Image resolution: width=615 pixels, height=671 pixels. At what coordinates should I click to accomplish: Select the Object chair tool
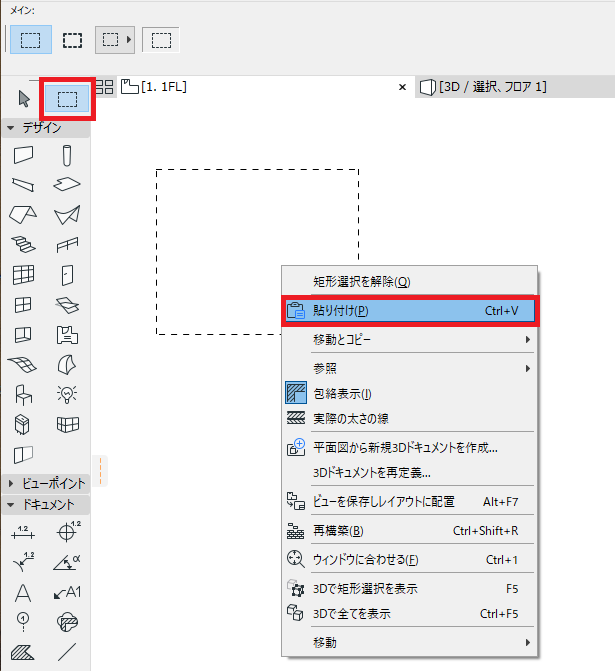(x=23, y=395)
